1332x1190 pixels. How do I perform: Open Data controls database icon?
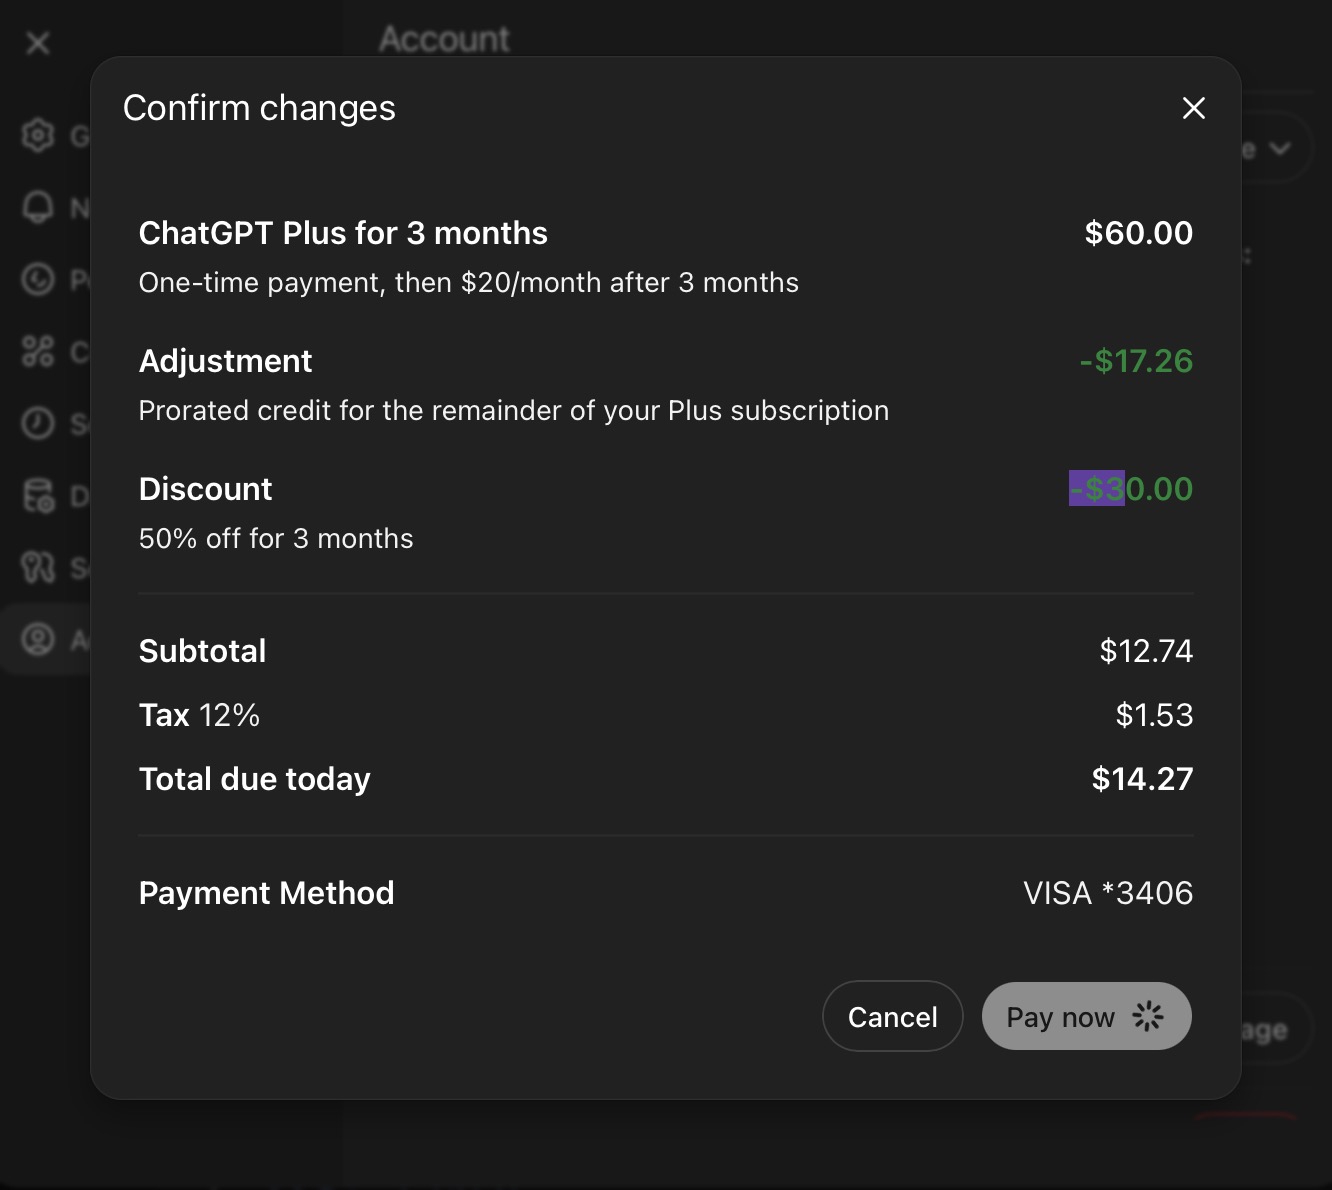pos(38,495)
